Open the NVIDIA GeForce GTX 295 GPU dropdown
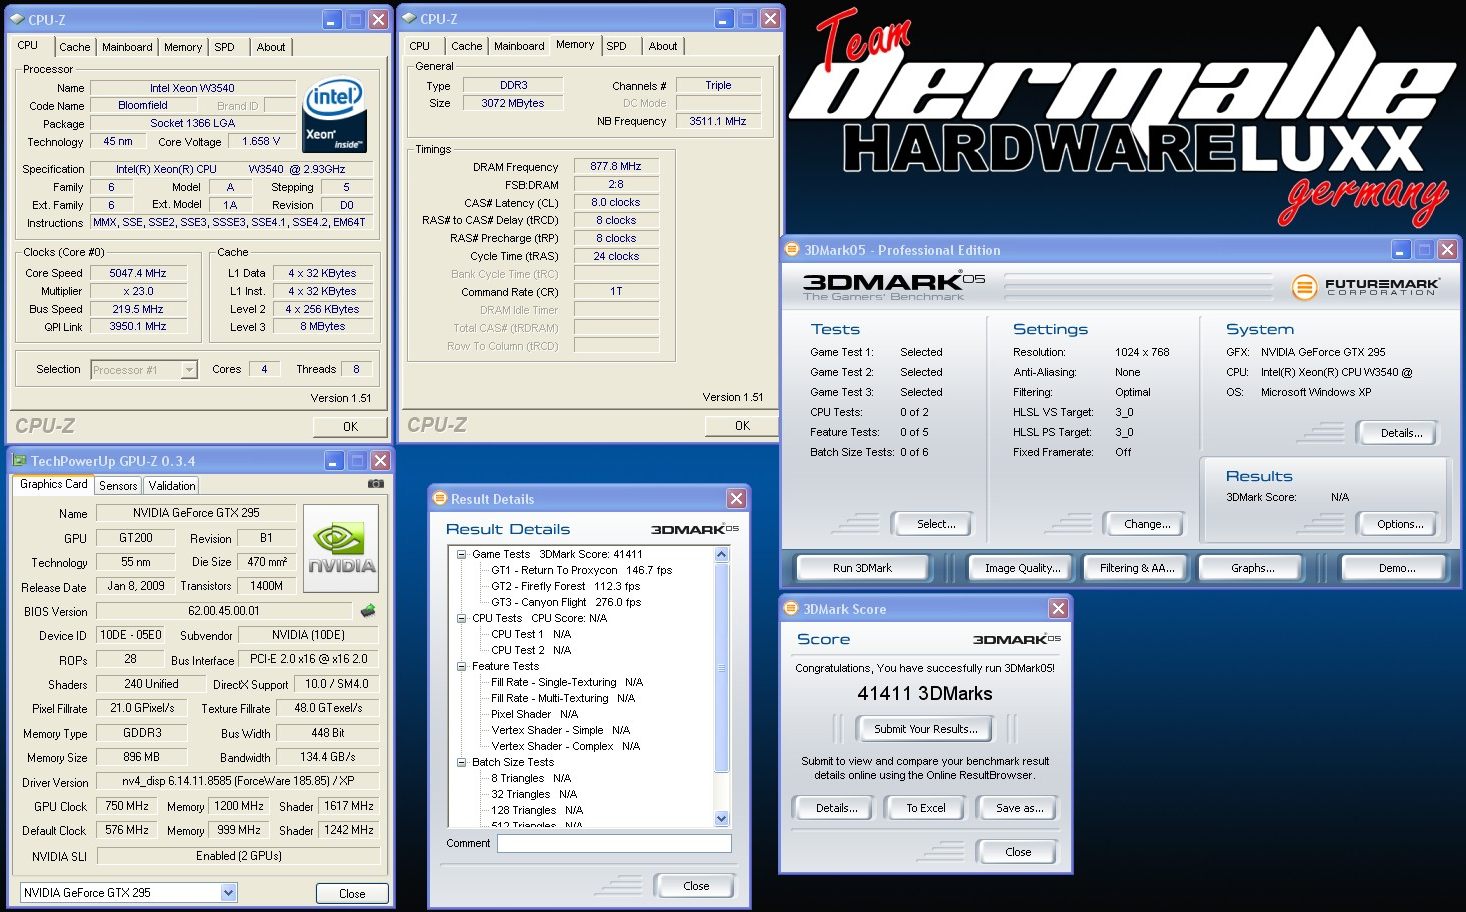The height and width of the screenshot is (912, 1466). (x=228, y=892)
